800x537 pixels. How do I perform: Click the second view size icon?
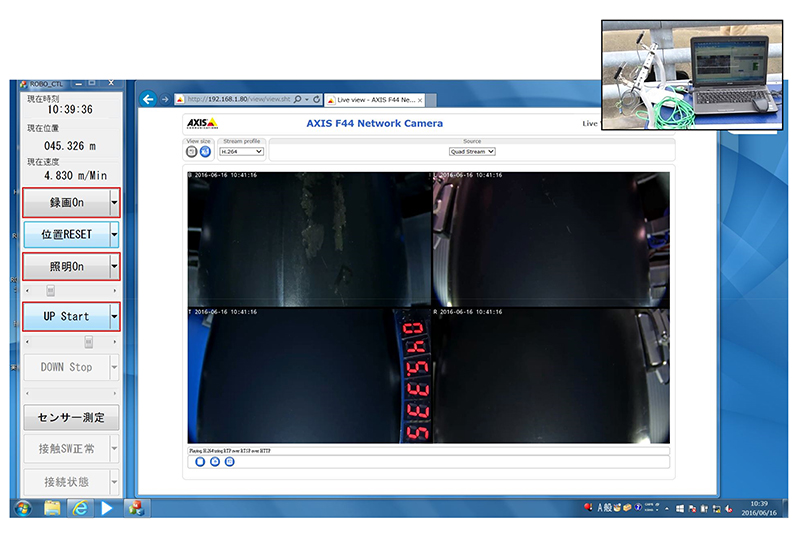204,152
